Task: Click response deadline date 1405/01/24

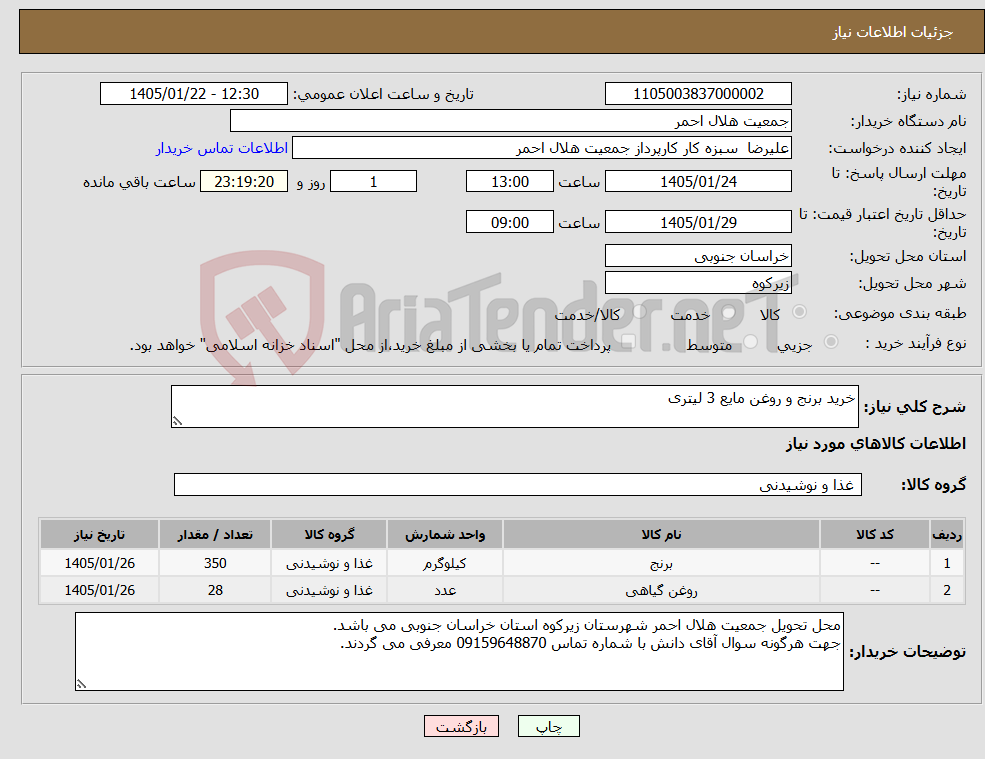Action: 698,182
